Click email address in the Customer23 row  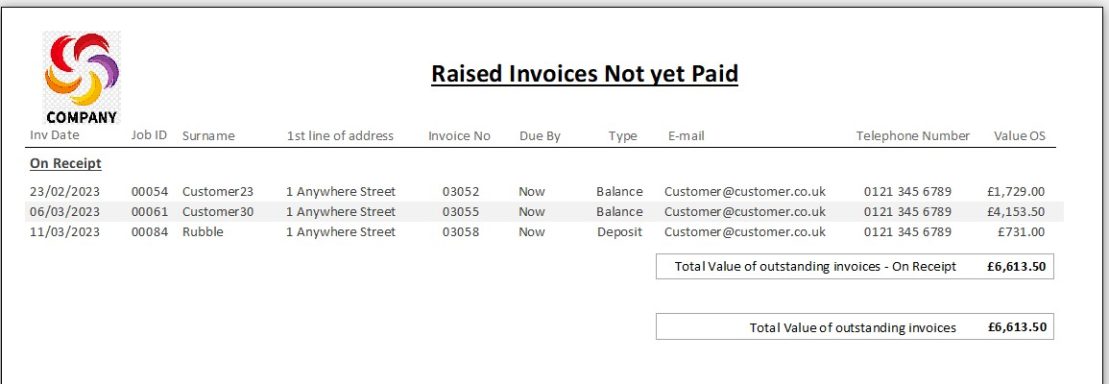pos(745,192)
